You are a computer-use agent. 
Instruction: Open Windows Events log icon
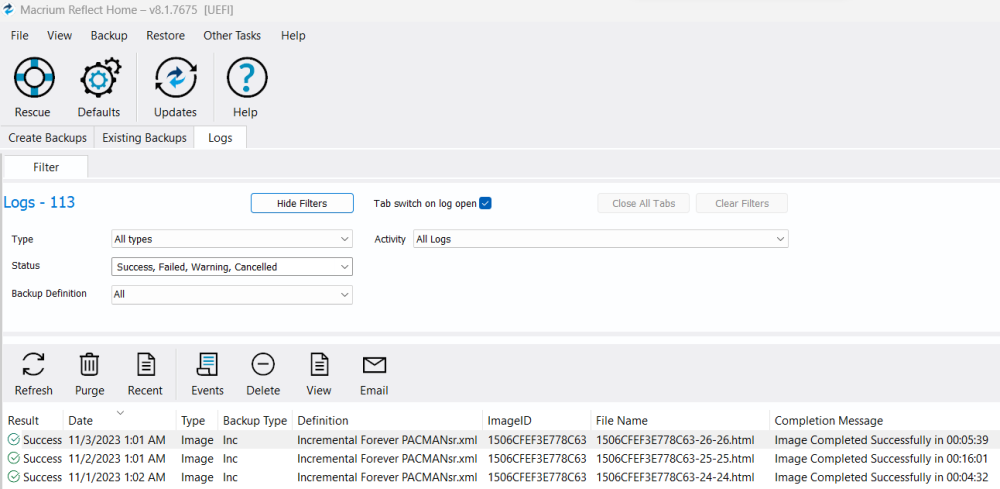(207, 374)
